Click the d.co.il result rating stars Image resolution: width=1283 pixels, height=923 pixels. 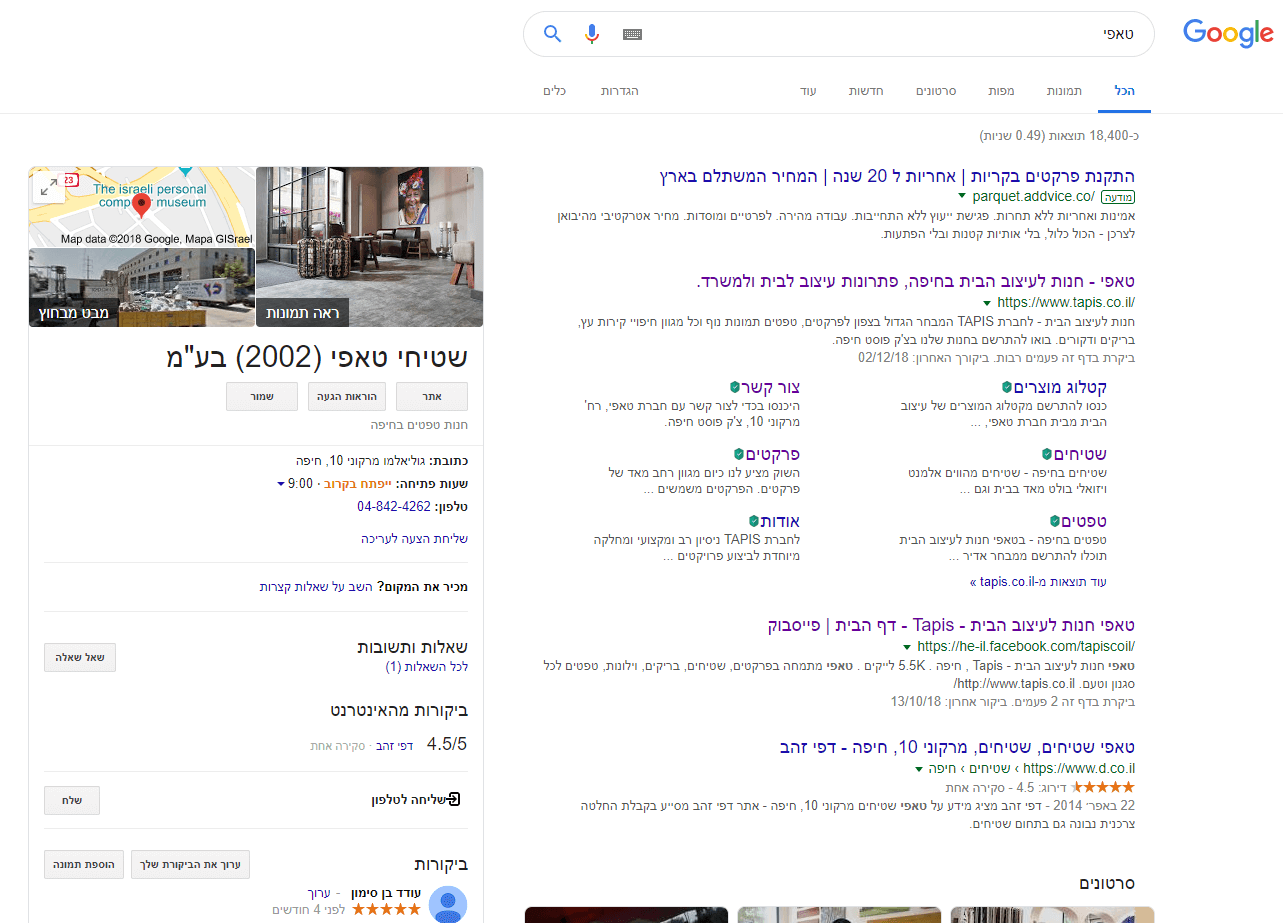click(x=1104, y=788)
